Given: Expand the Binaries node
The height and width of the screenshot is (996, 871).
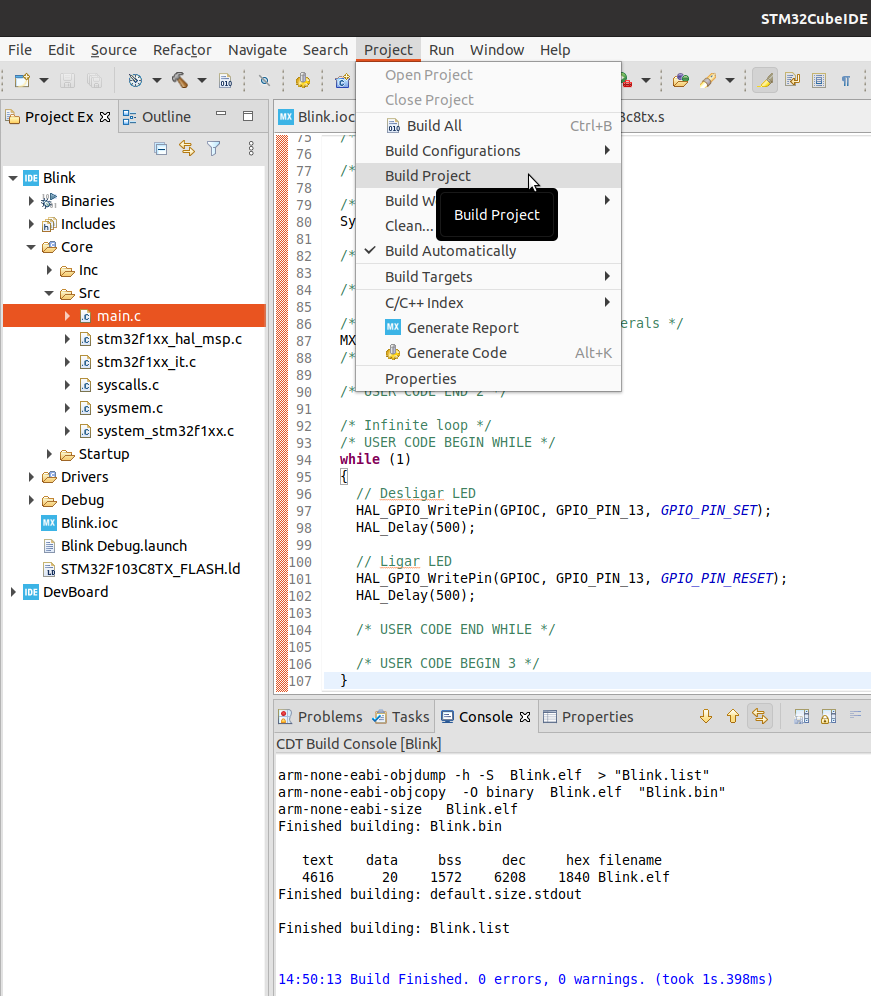Looking at the screenshot, I should (30, 201).
